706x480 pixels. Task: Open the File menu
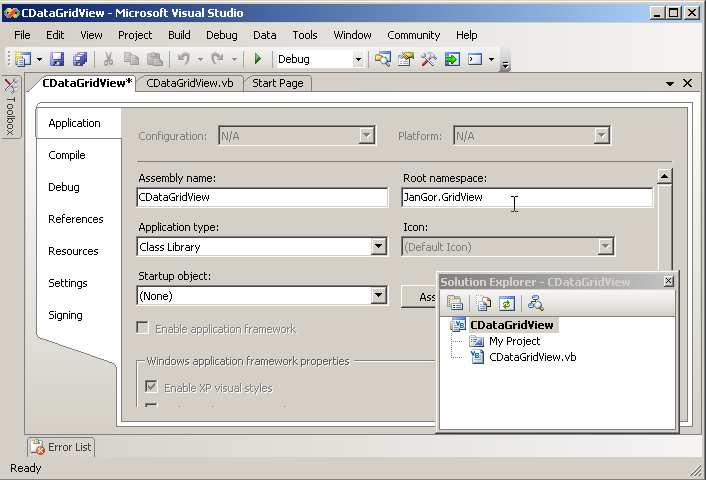[x=22, y=35]
